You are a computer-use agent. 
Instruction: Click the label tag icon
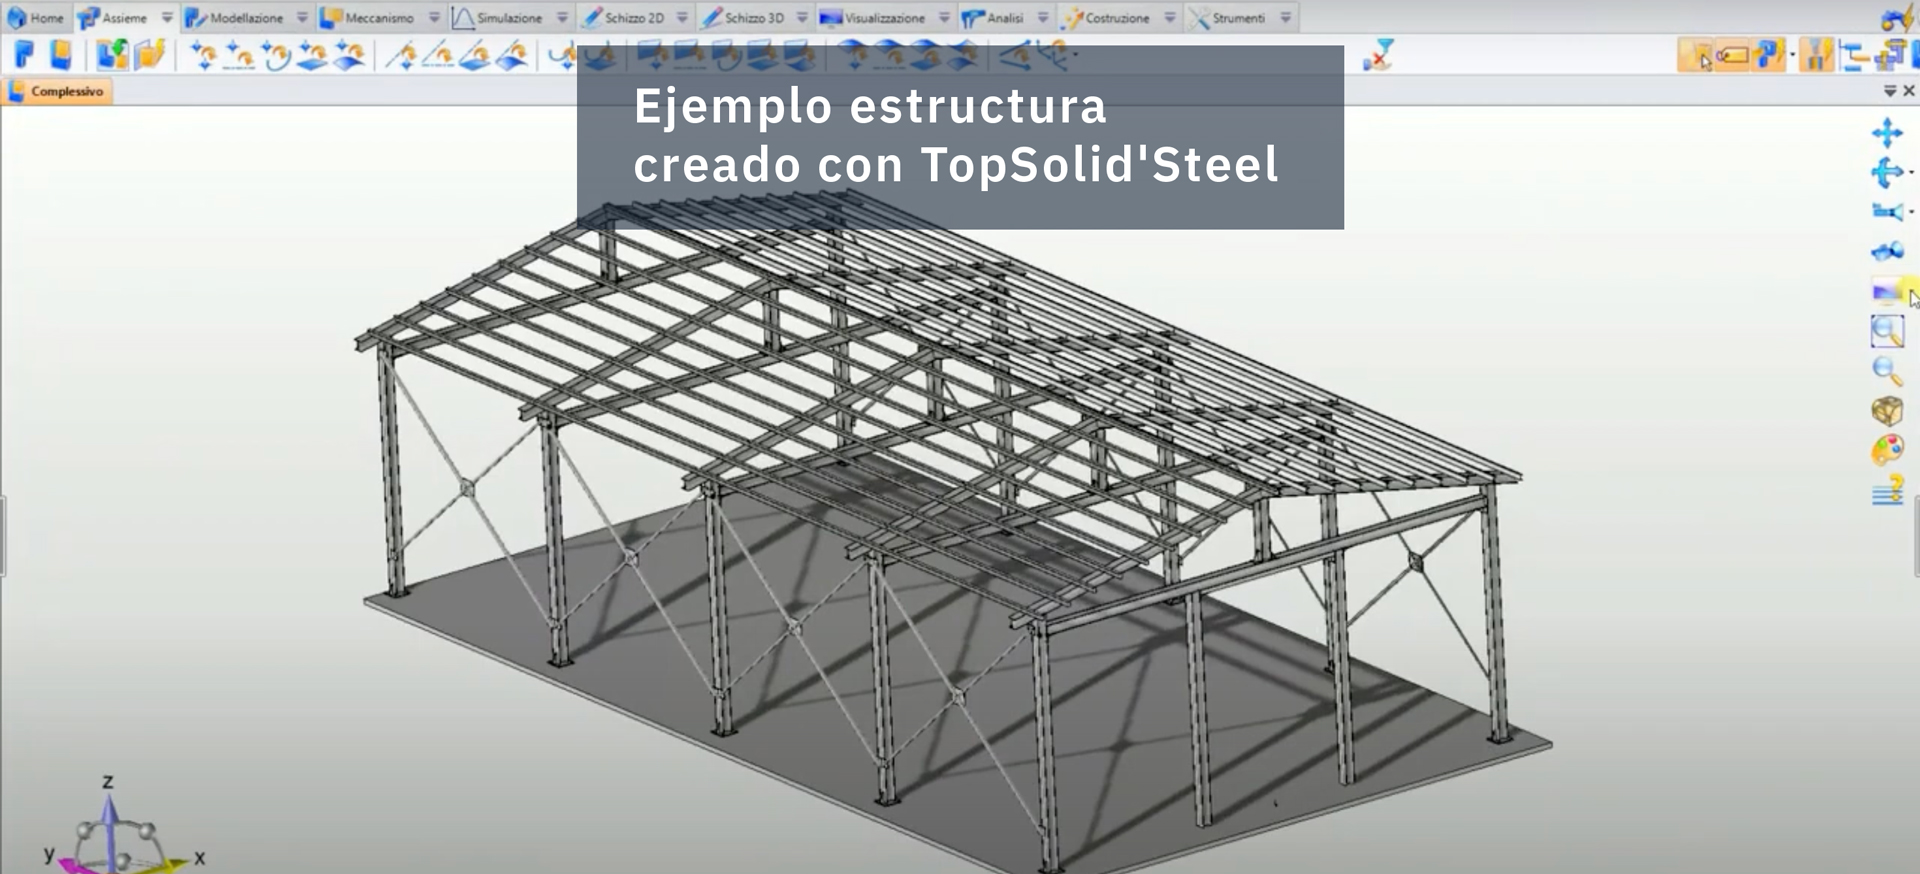click(x=1732, y=56)
